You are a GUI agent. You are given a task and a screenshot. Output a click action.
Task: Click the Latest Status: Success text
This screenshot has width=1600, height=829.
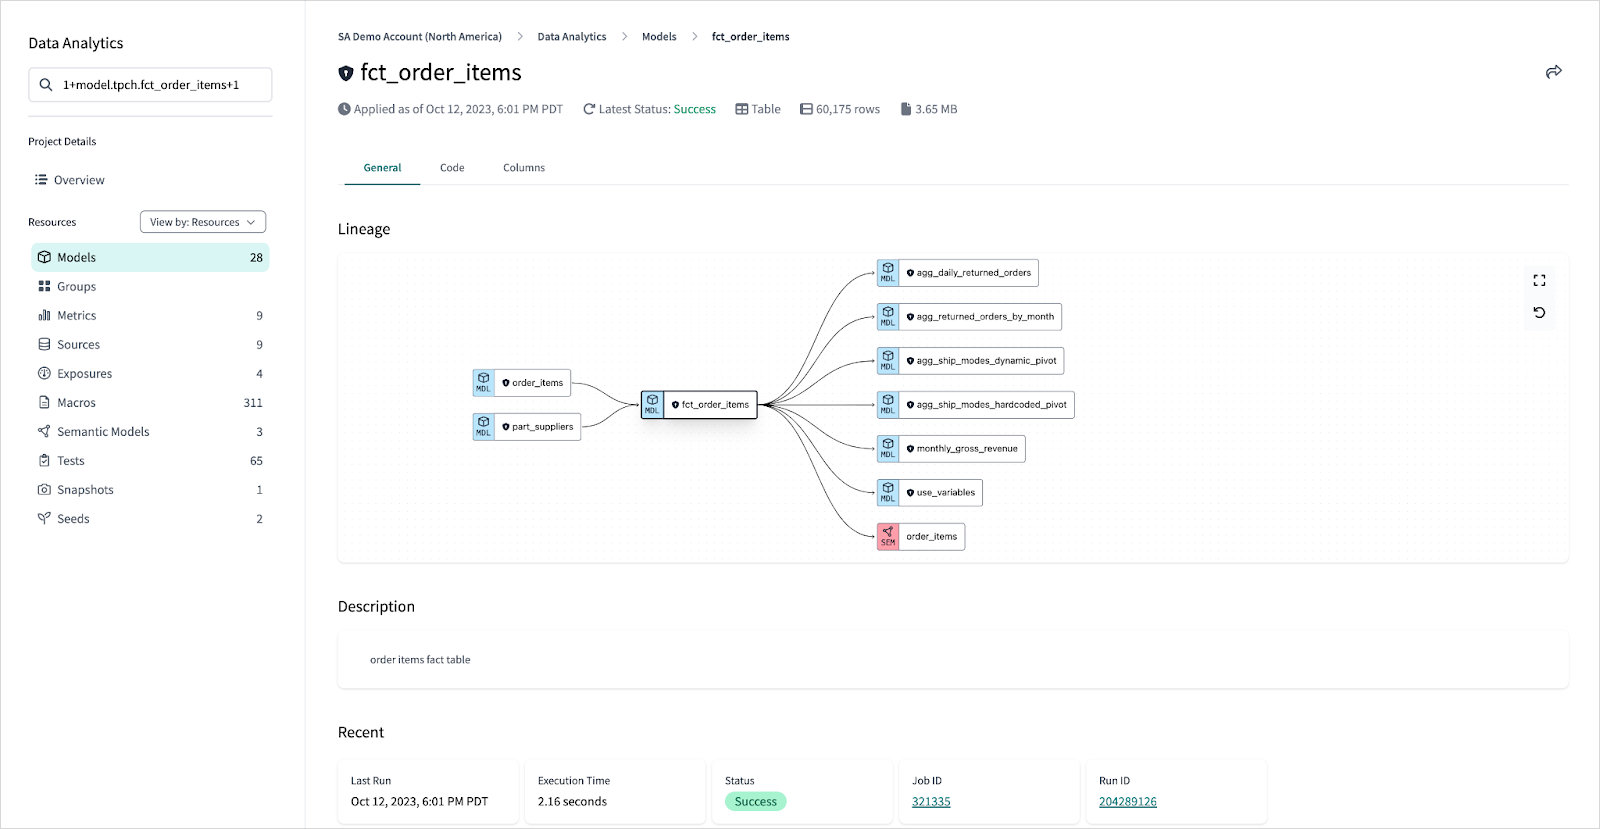coord(657,109)
